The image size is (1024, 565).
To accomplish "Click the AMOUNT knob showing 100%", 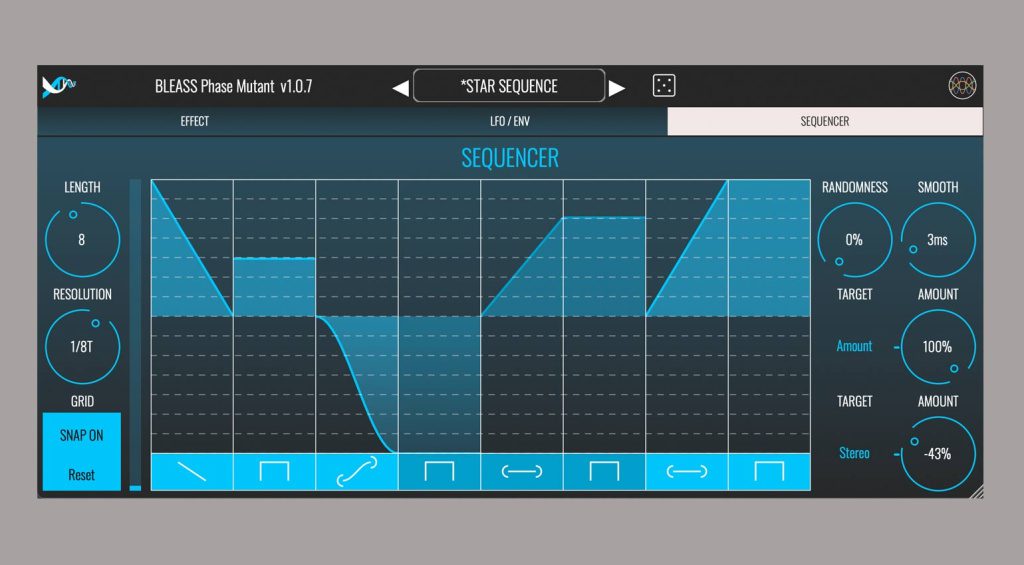I will [x=938, y=347].
